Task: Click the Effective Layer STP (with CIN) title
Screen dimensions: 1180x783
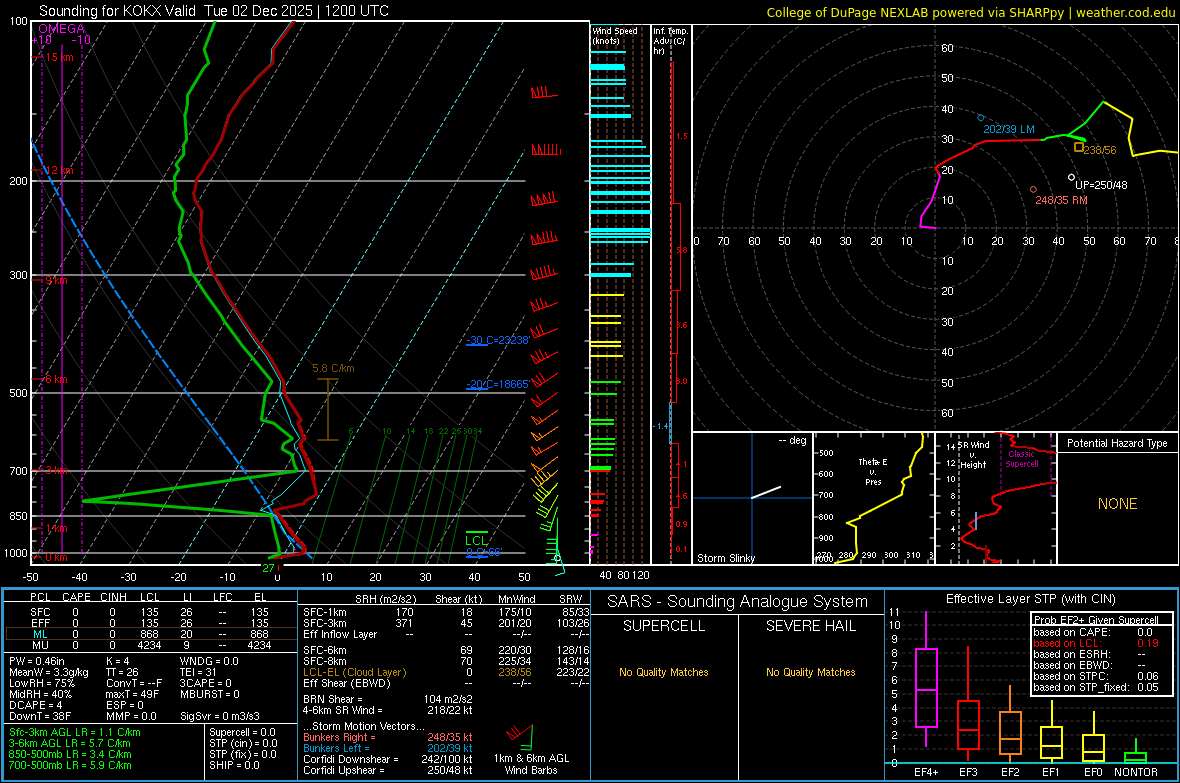Action: click(x=1030, y=599)
